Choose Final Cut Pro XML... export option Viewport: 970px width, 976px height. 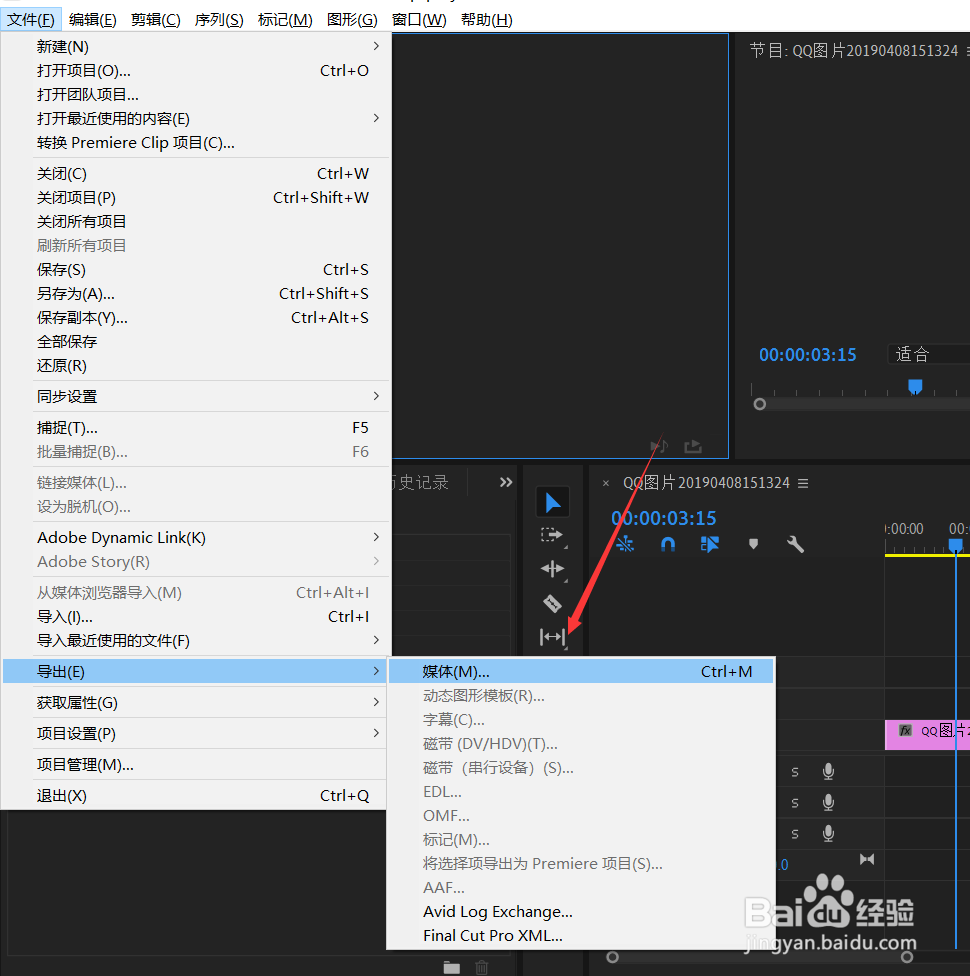pyautogui.click(x=581, y=936)
